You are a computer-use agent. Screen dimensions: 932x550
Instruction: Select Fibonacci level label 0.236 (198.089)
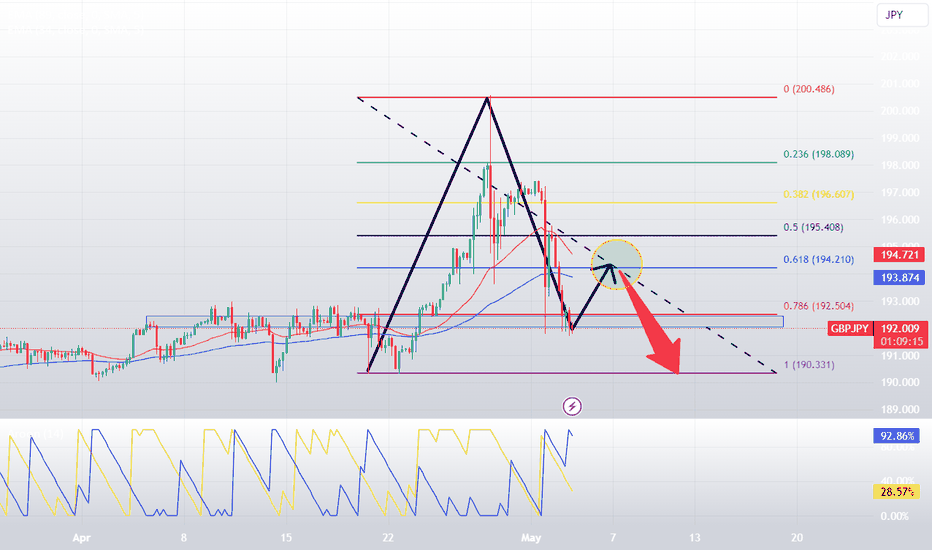[x=818, y=154]
